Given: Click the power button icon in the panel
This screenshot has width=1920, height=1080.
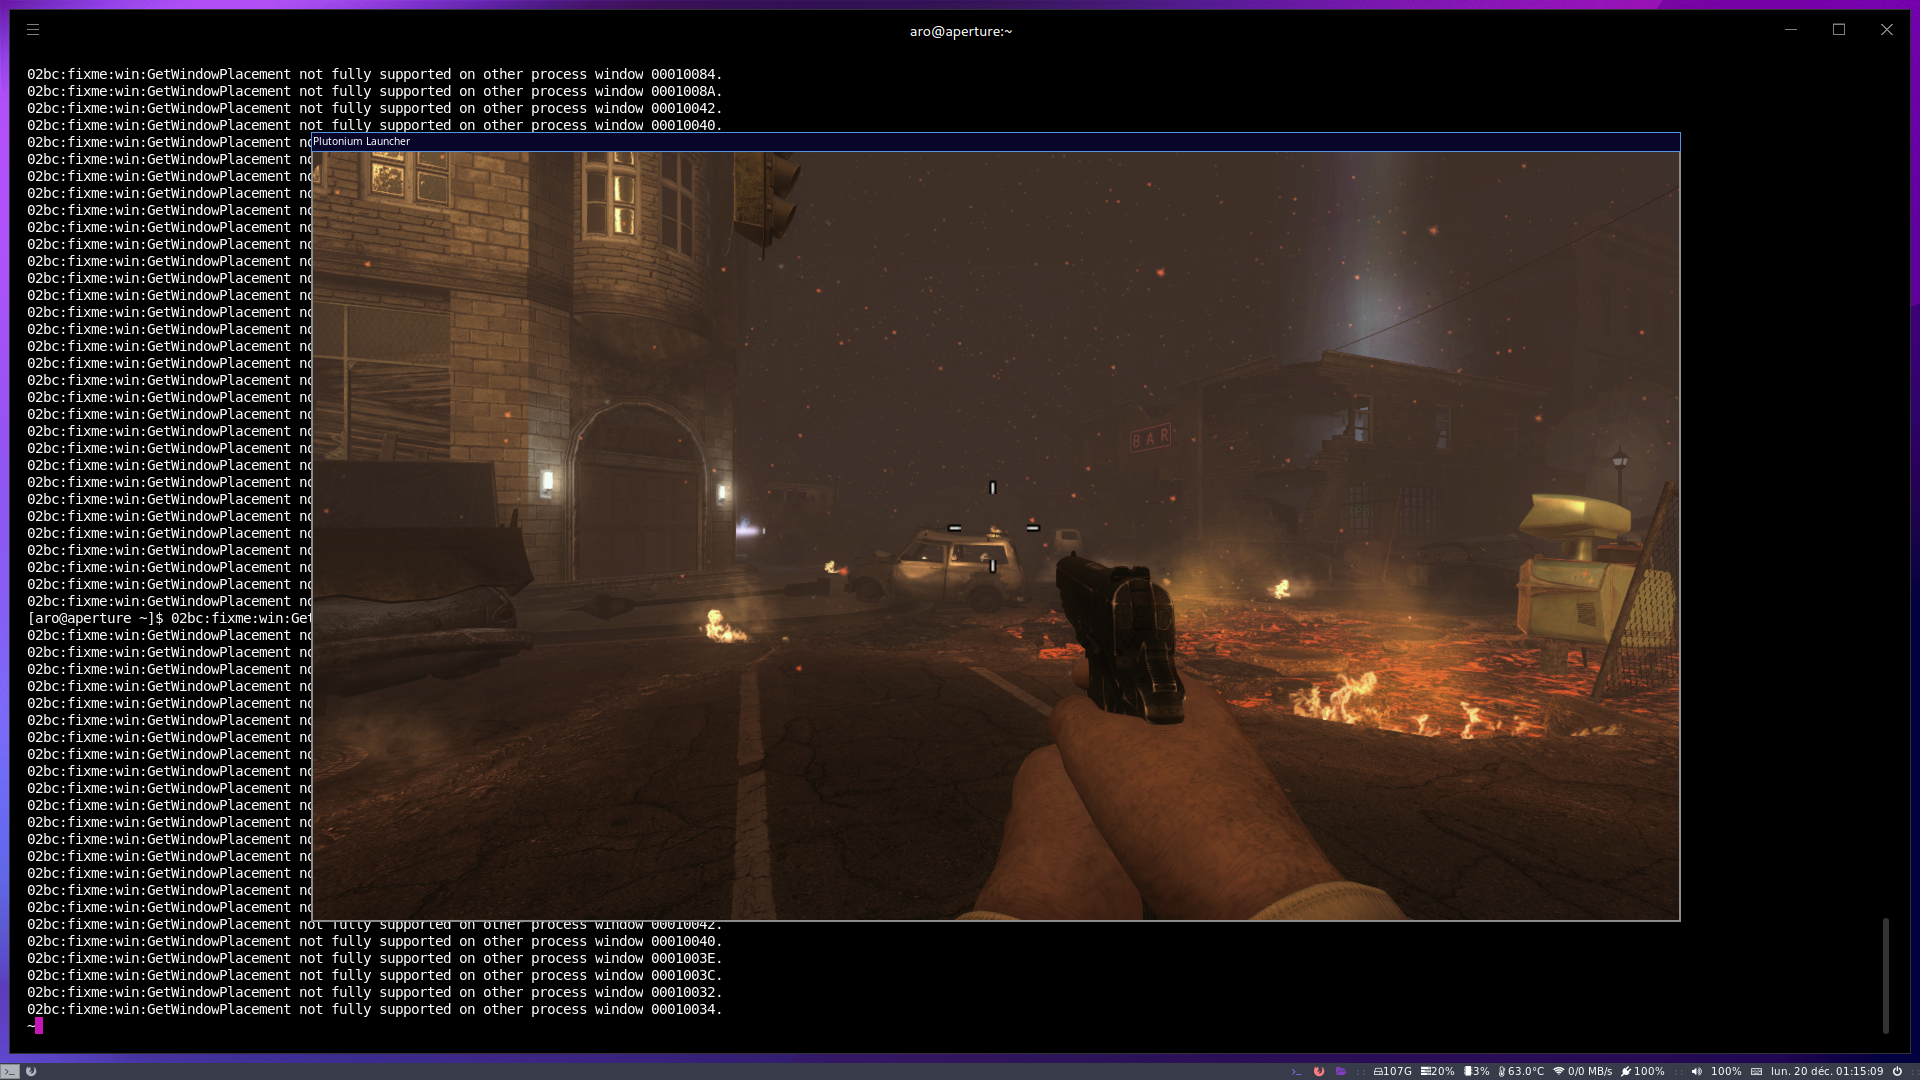Looking at the screenshot, I should tap(1897, 1071).
